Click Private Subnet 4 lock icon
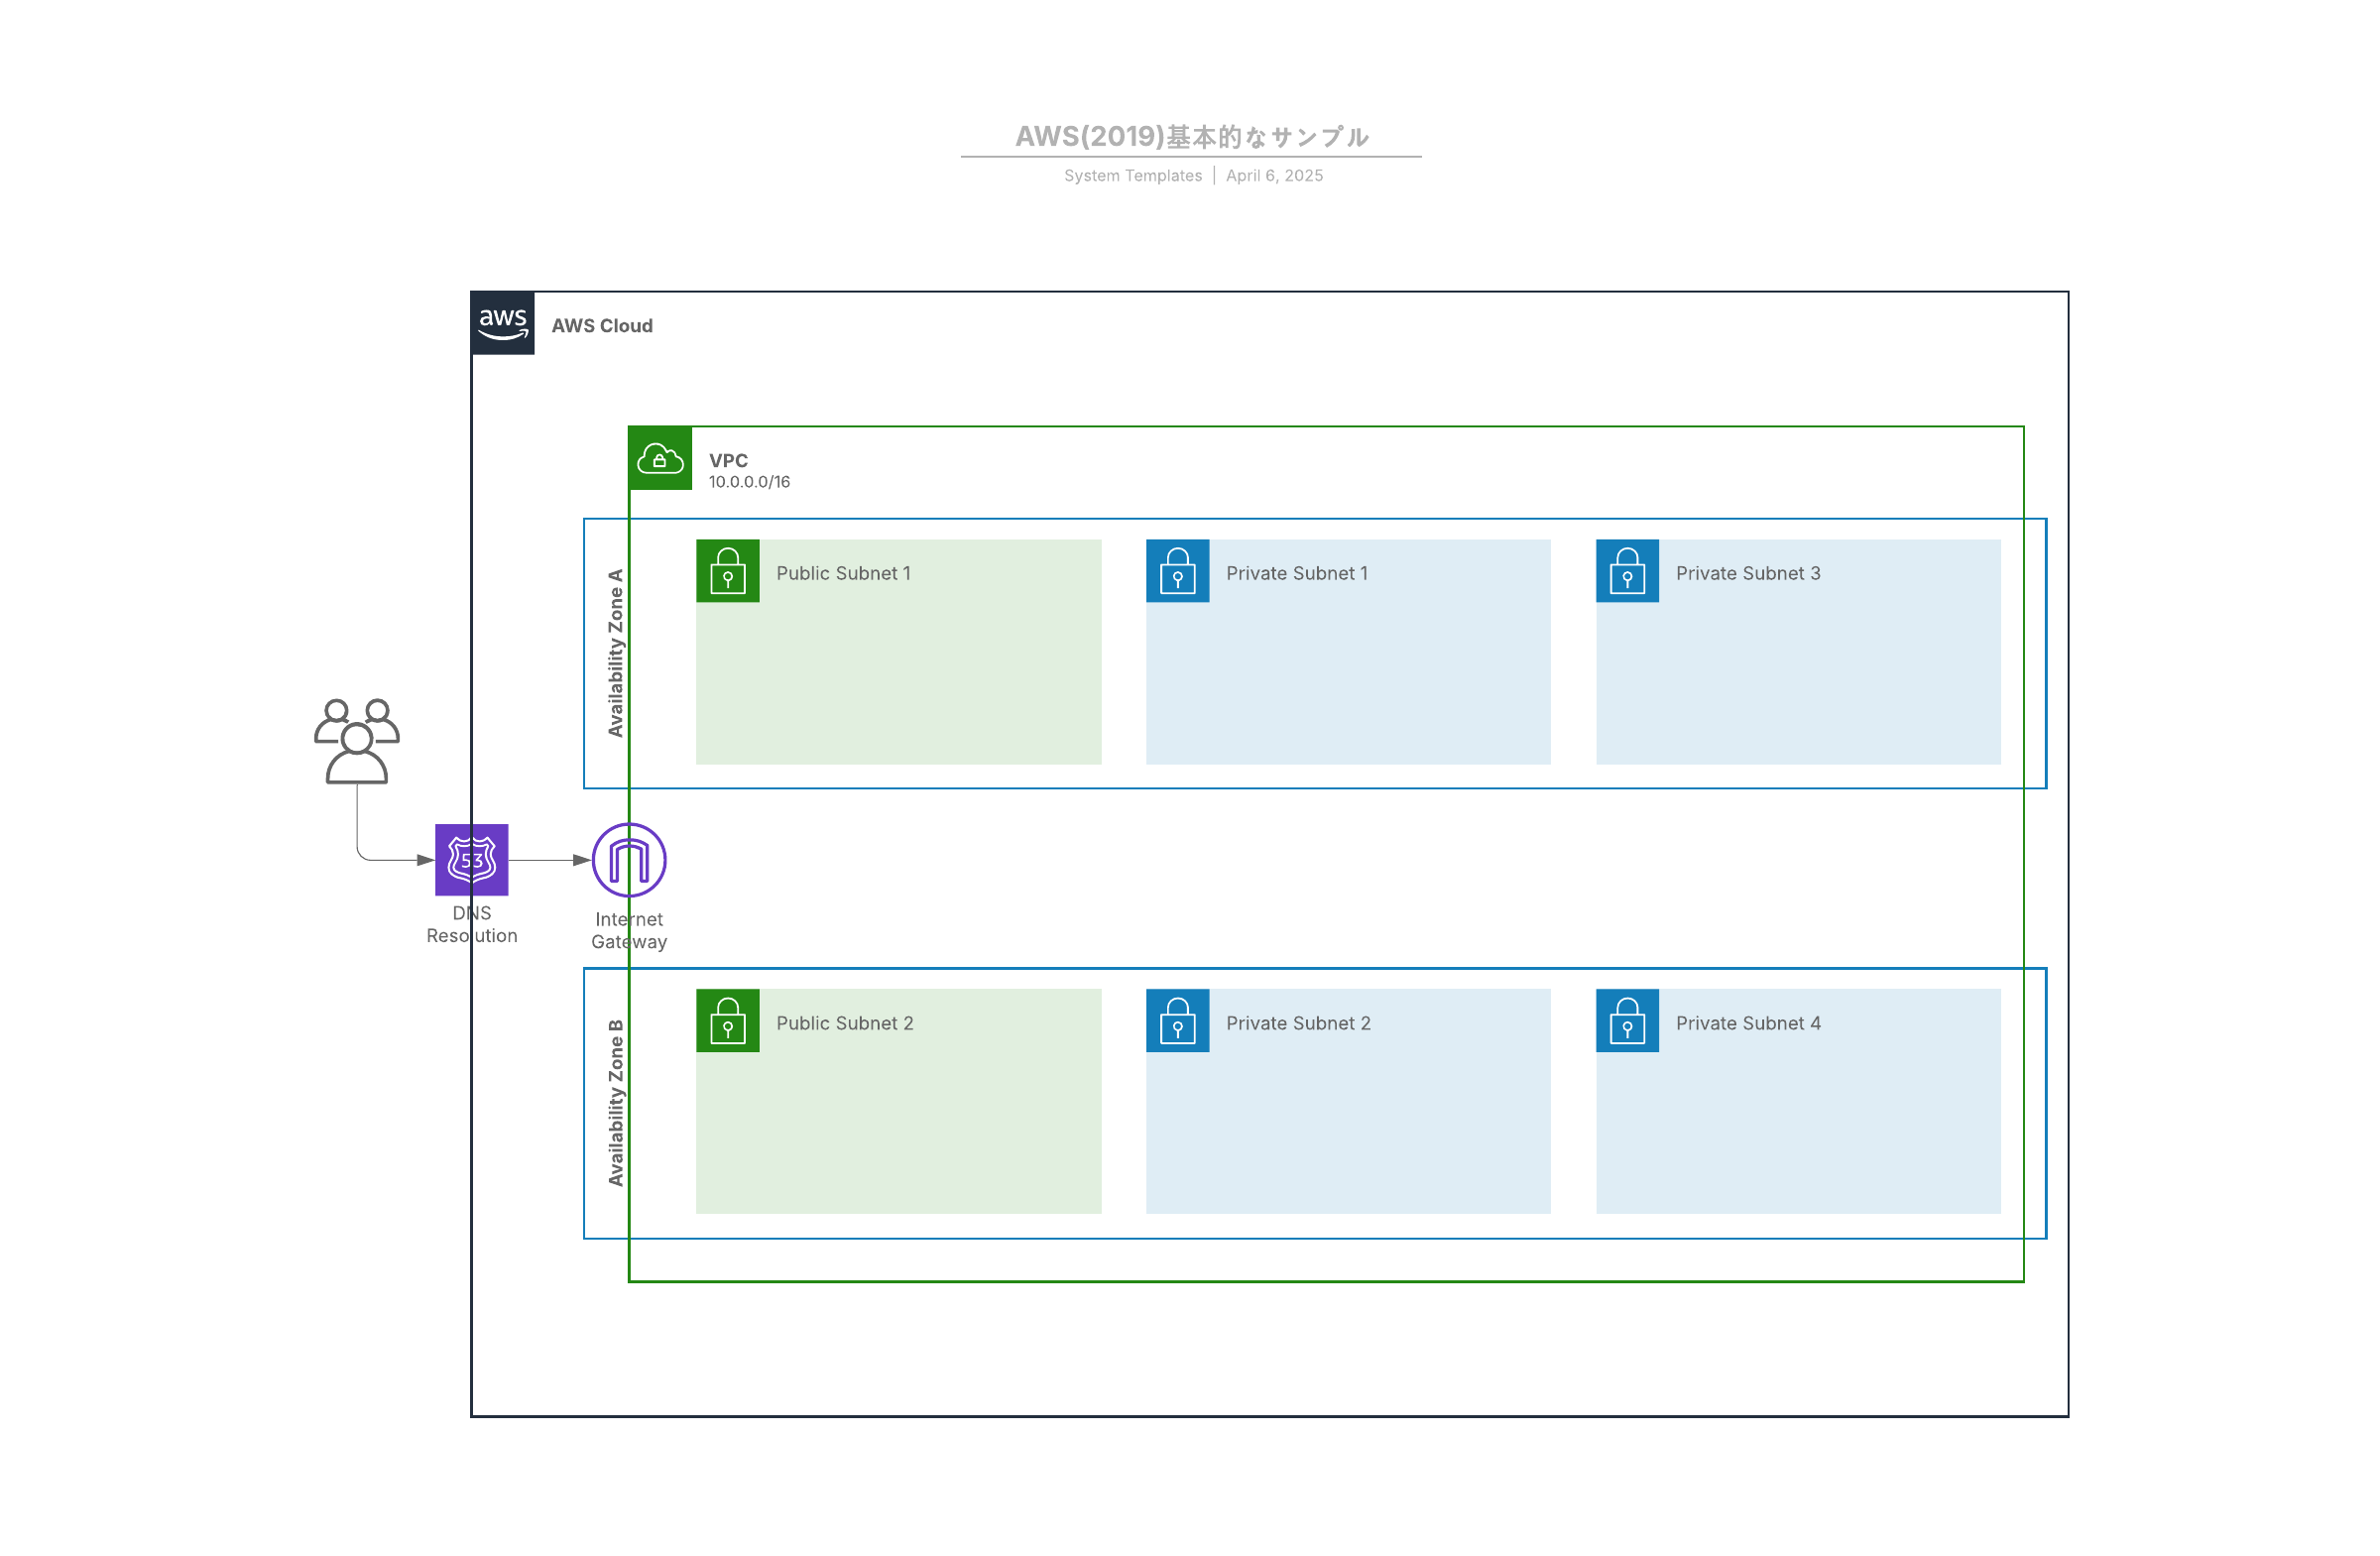 (1627, 1020)
